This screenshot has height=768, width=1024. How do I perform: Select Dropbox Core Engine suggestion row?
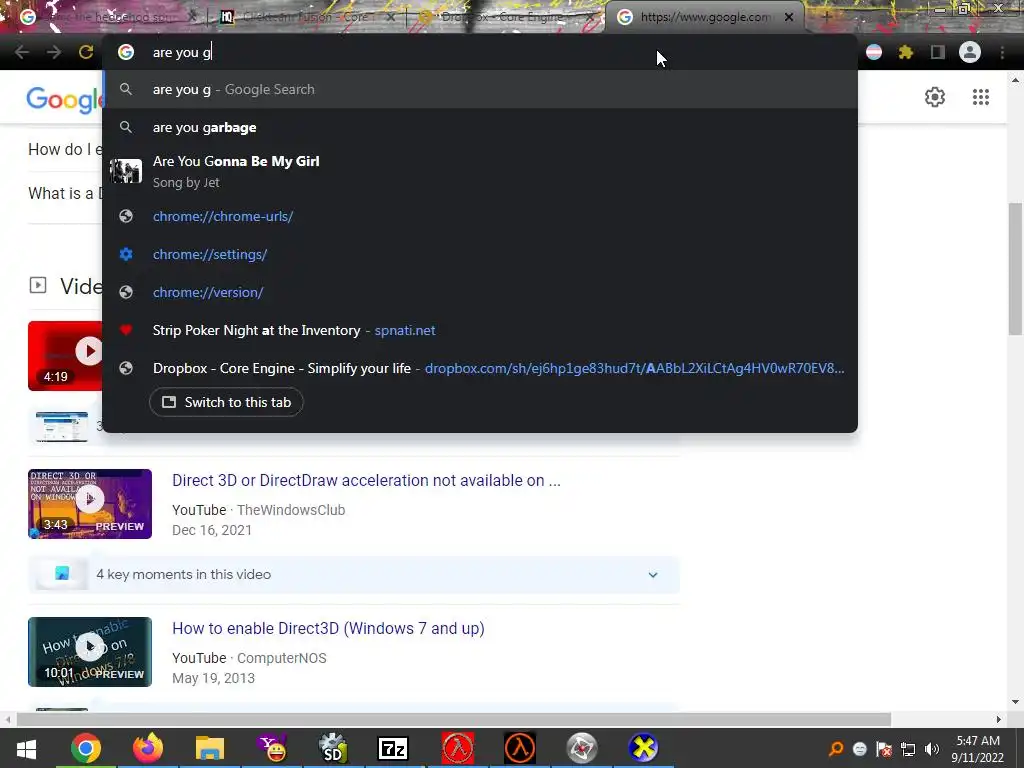click(480, 368)
